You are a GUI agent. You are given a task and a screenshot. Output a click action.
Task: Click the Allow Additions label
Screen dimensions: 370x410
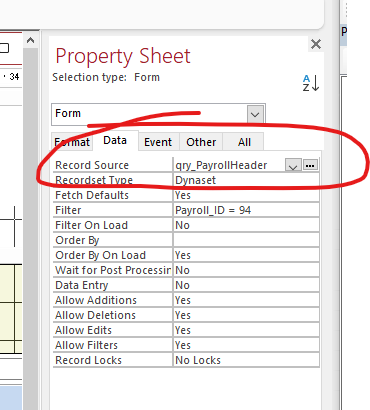tap(96, 300)
